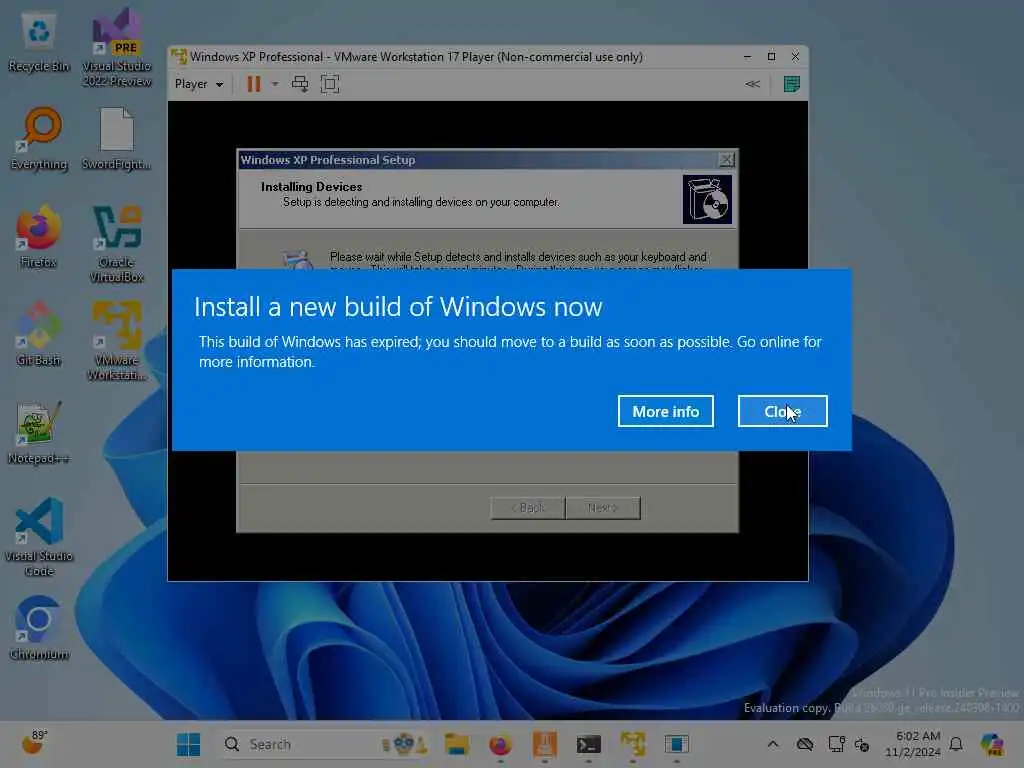This screenshot has height=768, width=1024.
Task: Enter VMware full screen mode
Action: coord(330,84)
